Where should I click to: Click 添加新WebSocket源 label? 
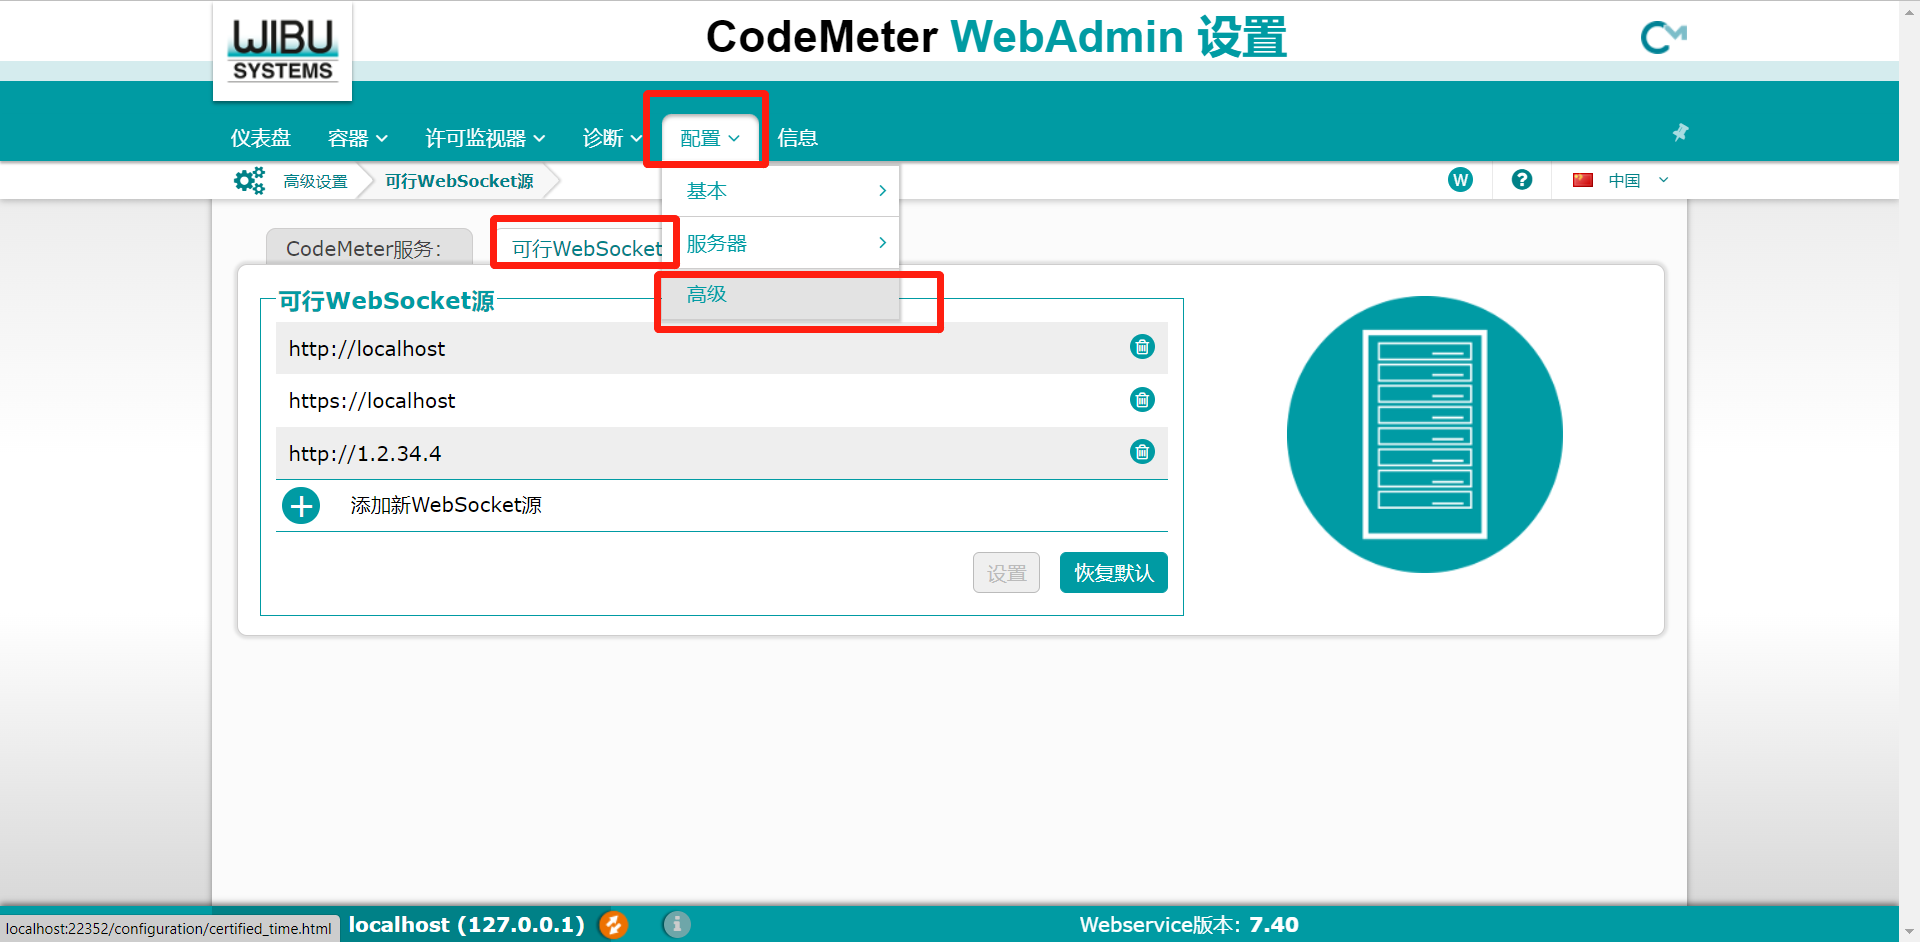coord(446,506)
